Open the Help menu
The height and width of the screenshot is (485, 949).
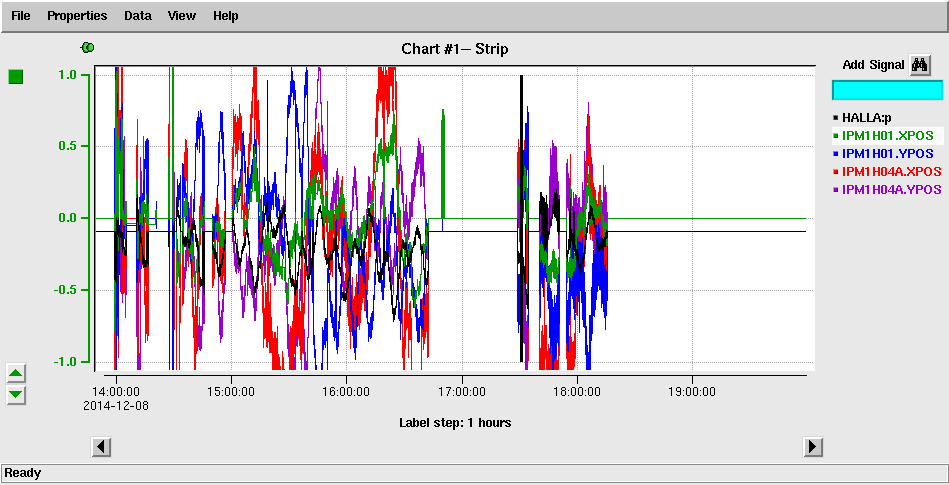225,16
